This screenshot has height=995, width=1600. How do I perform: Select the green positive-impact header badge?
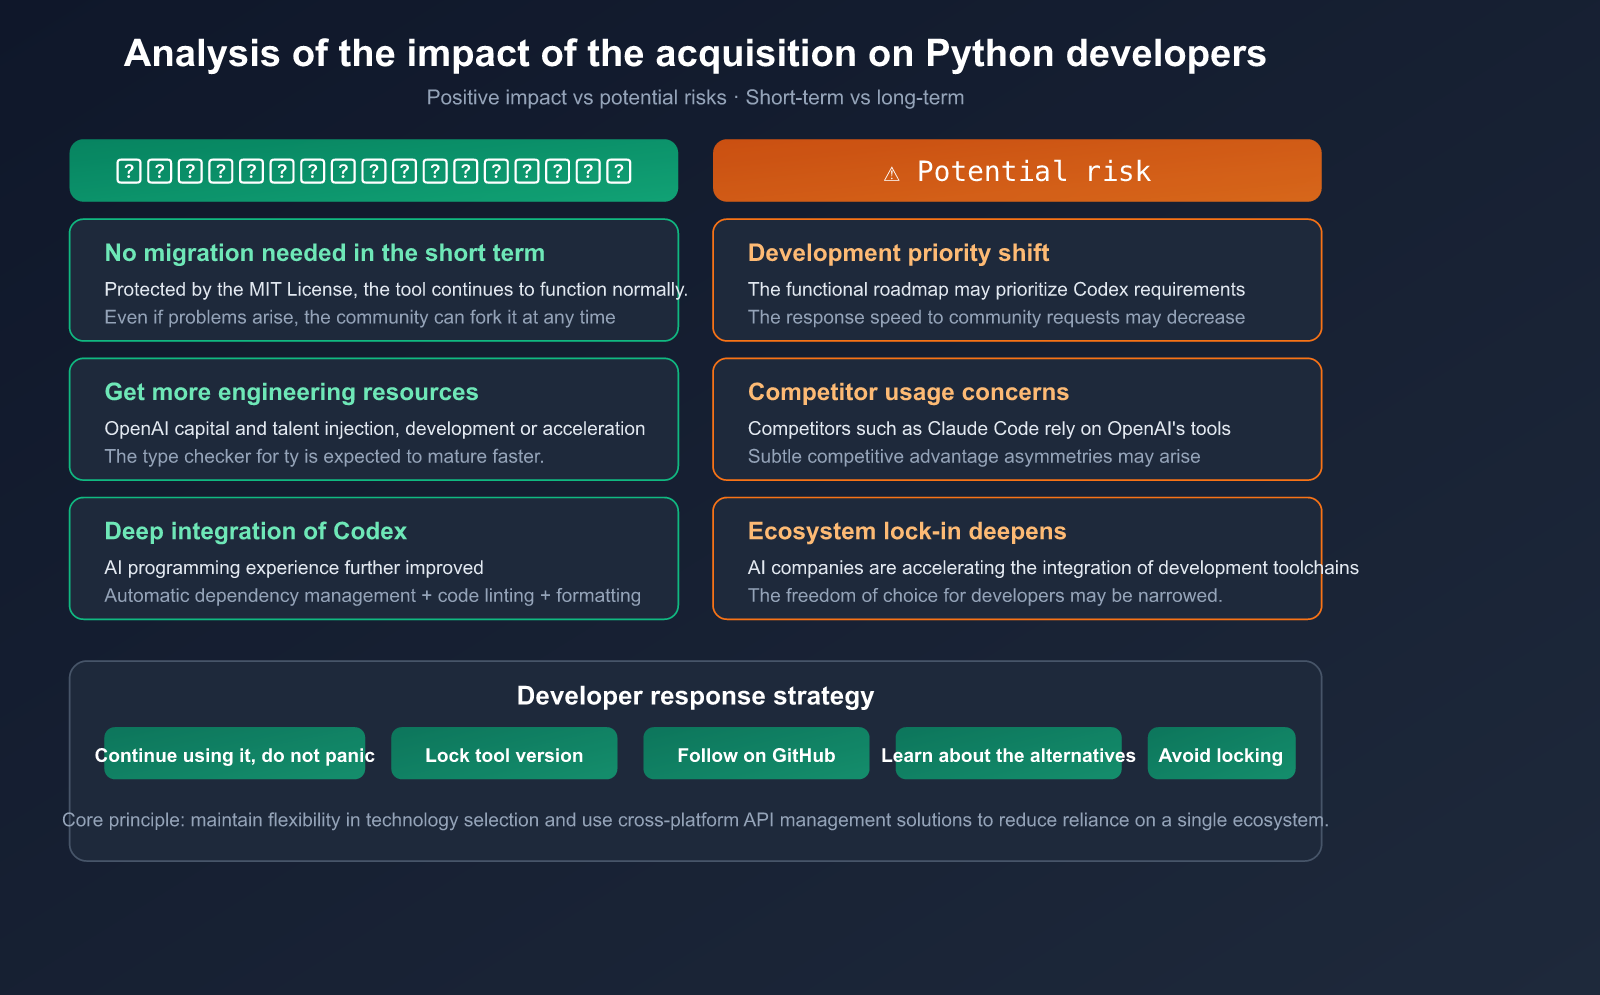[373, 170]
